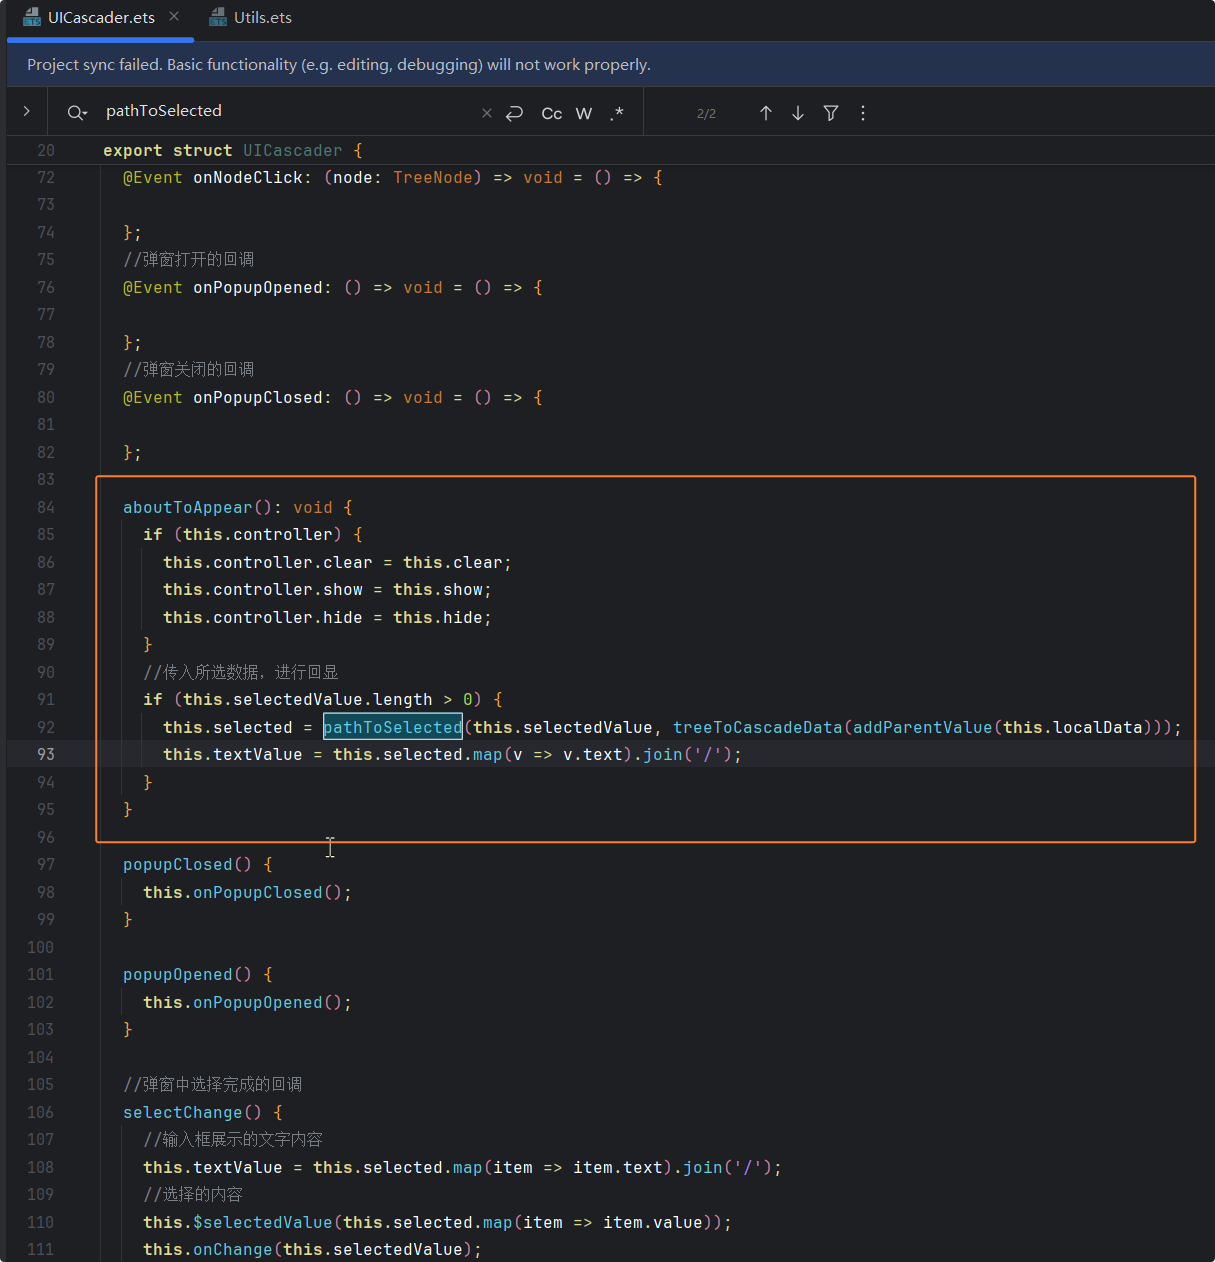
Task: Close the UICascader.ets tab
Action: 174,17
